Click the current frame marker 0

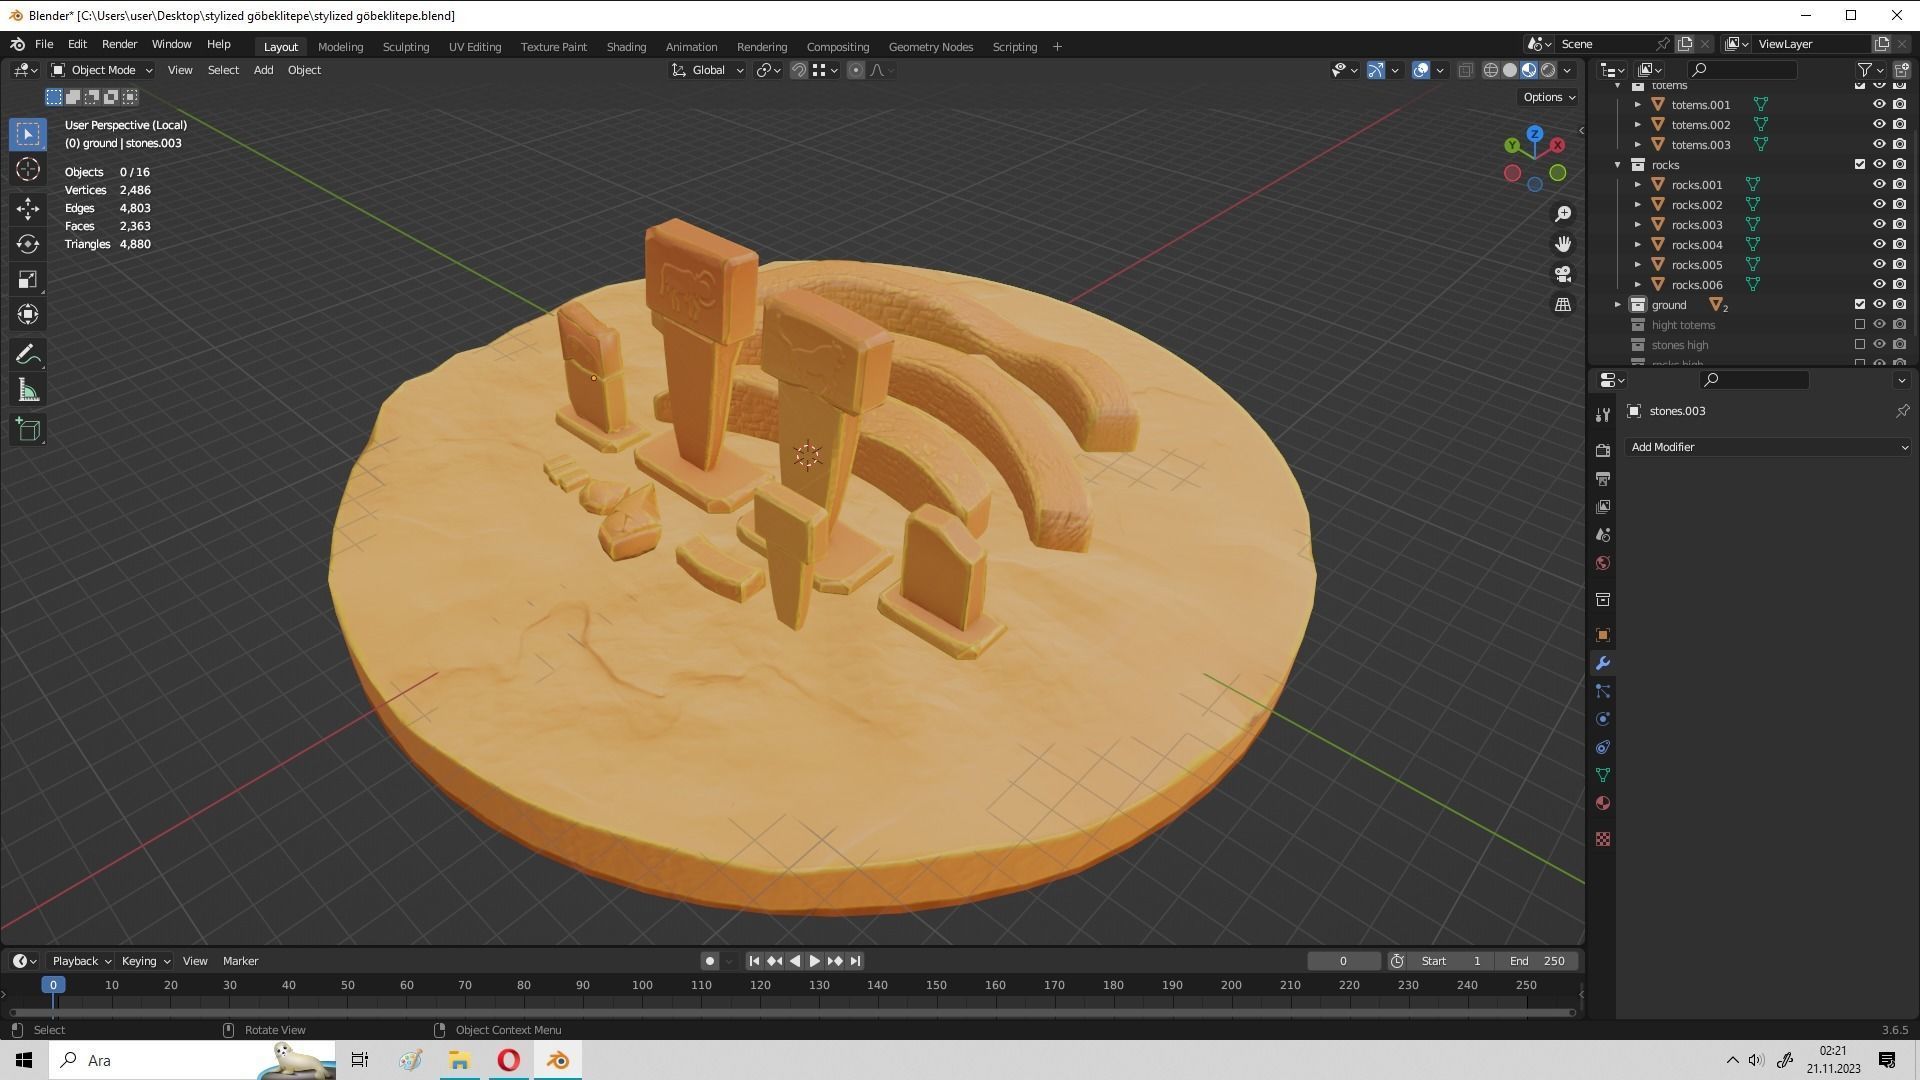[x=54, y=985]
